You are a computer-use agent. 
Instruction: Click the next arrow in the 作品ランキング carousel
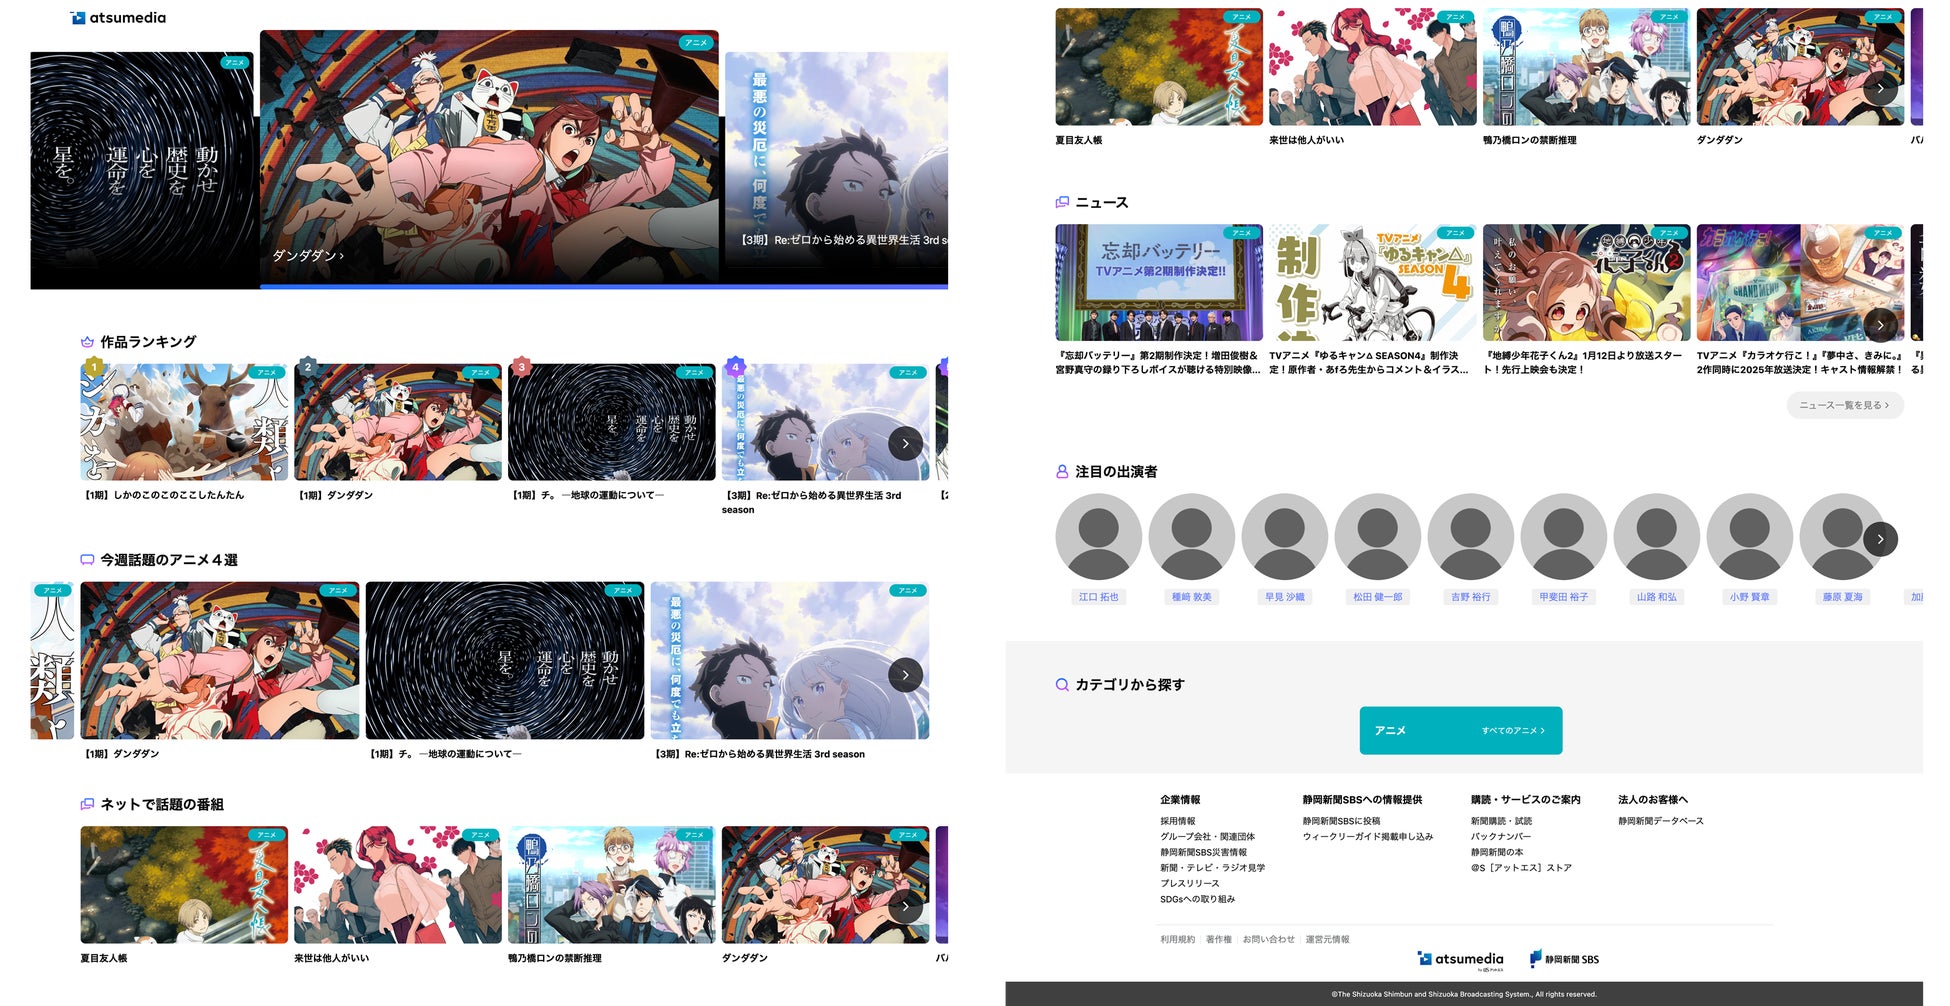click(x=905, y=443)
